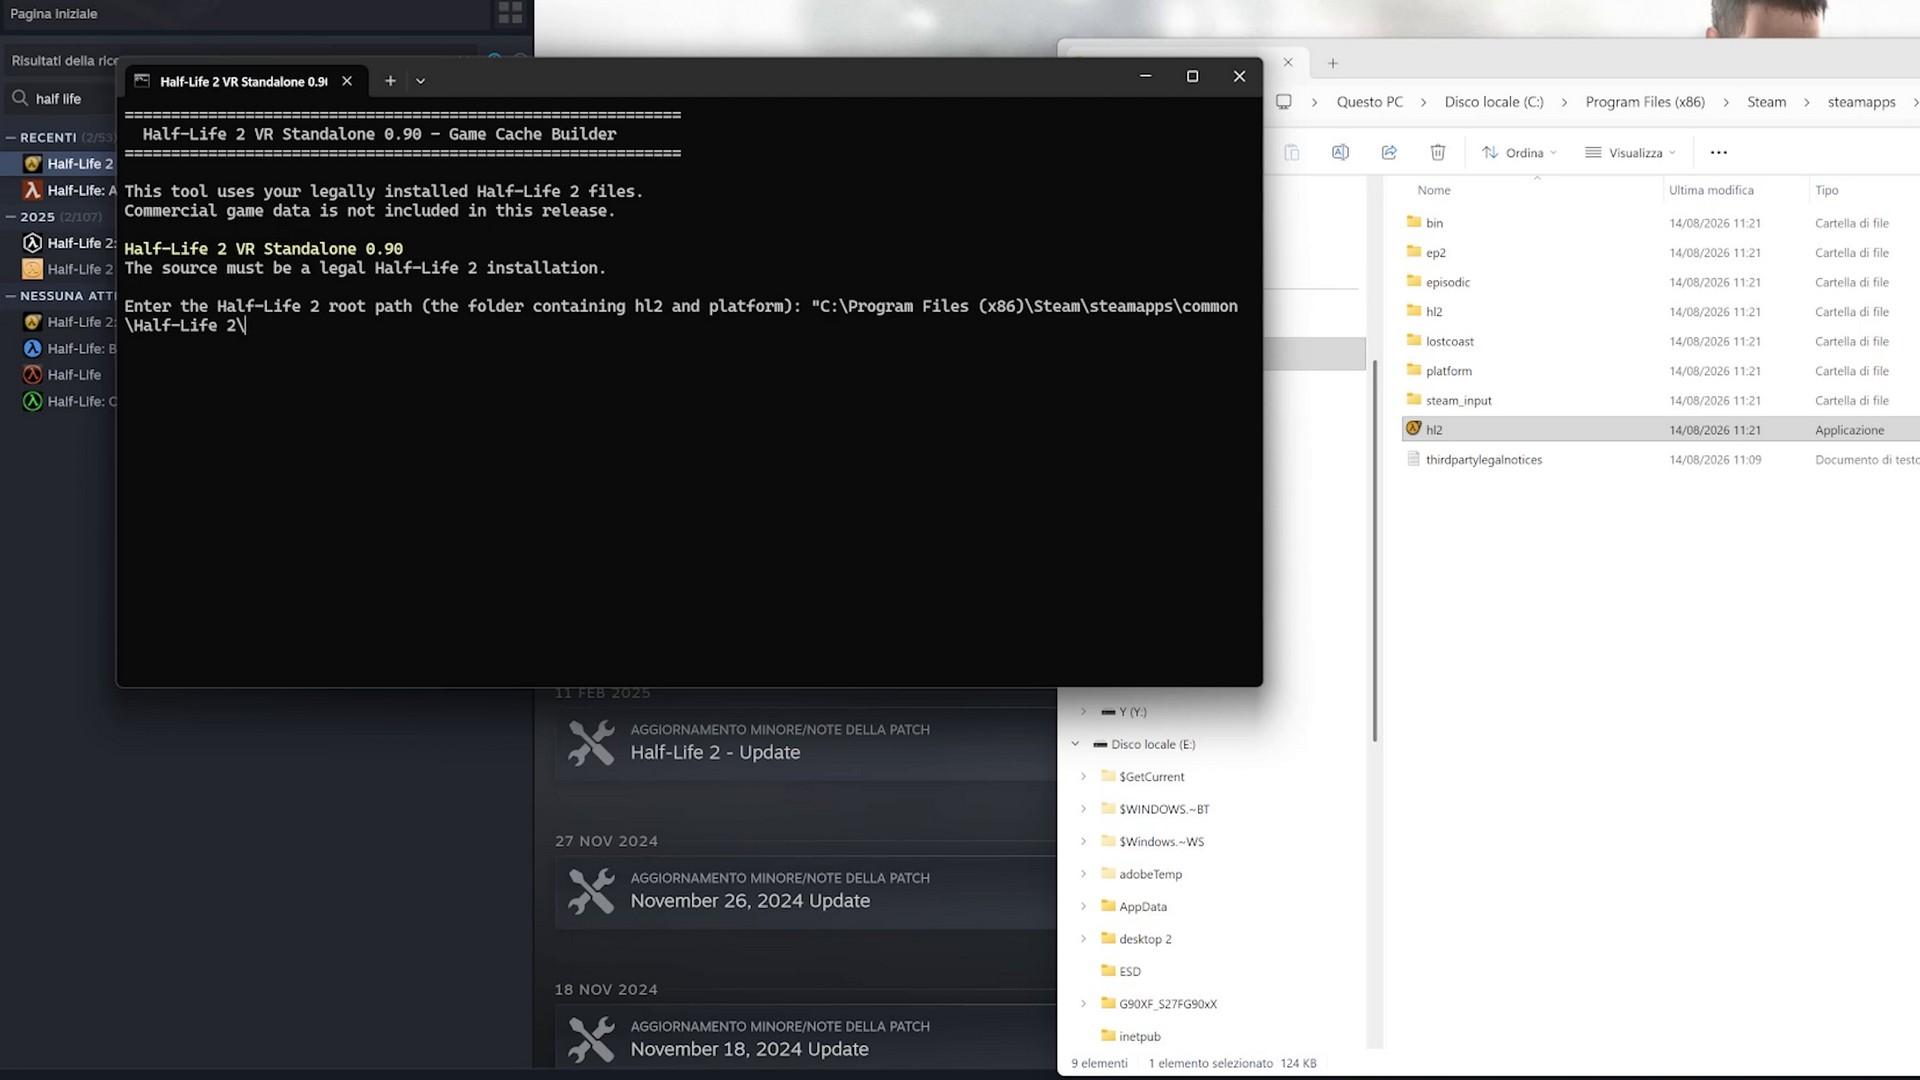
Task: Open the November 18, 2024 Update post
Action: 749,1049
